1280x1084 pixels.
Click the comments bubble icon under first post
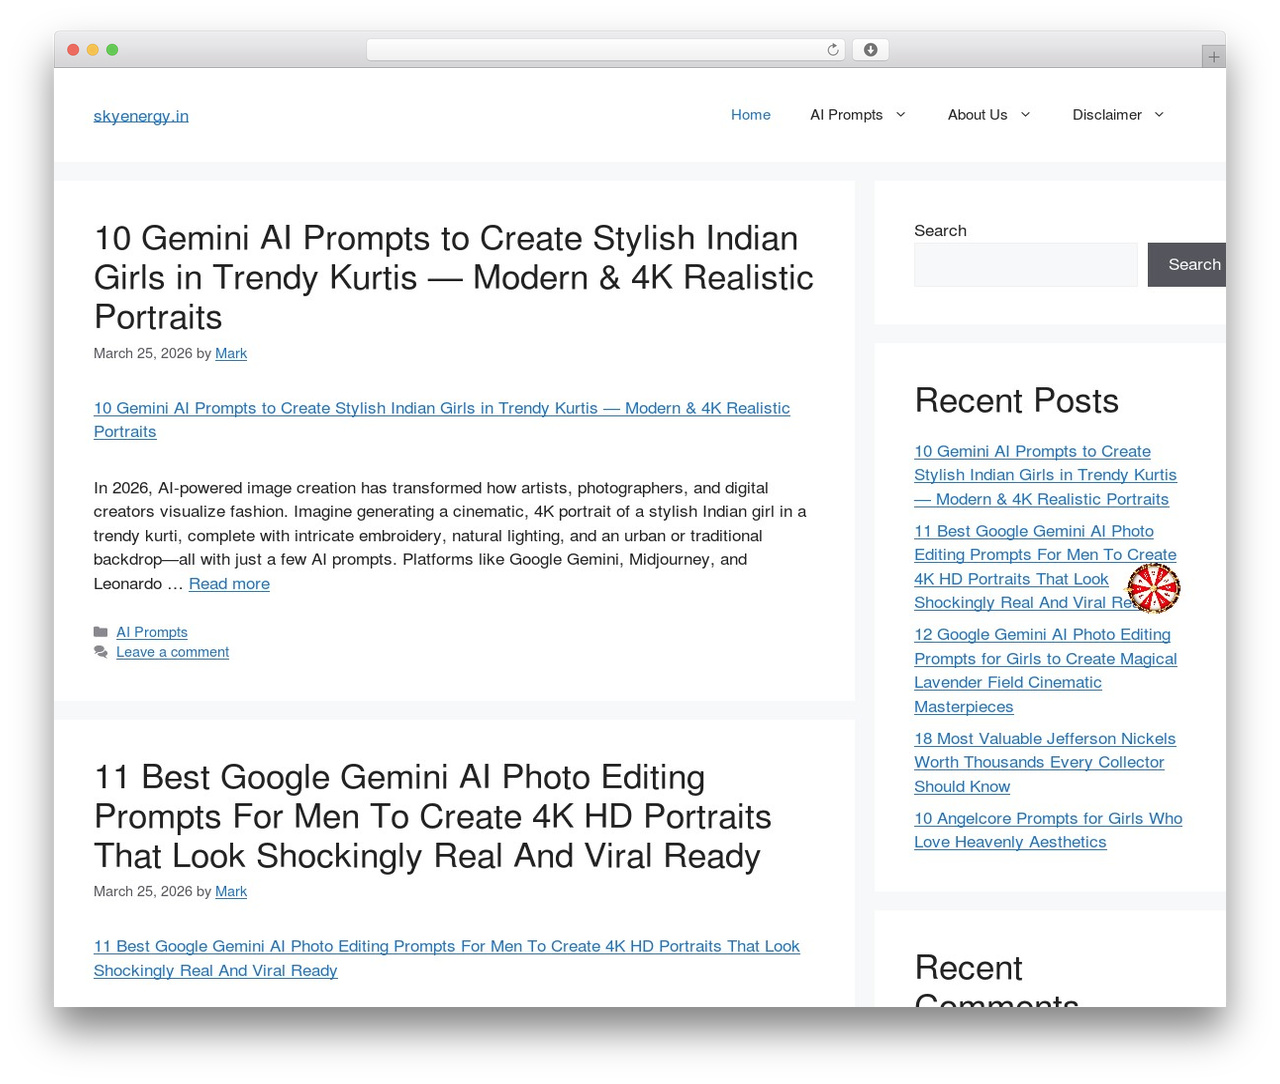101,652
